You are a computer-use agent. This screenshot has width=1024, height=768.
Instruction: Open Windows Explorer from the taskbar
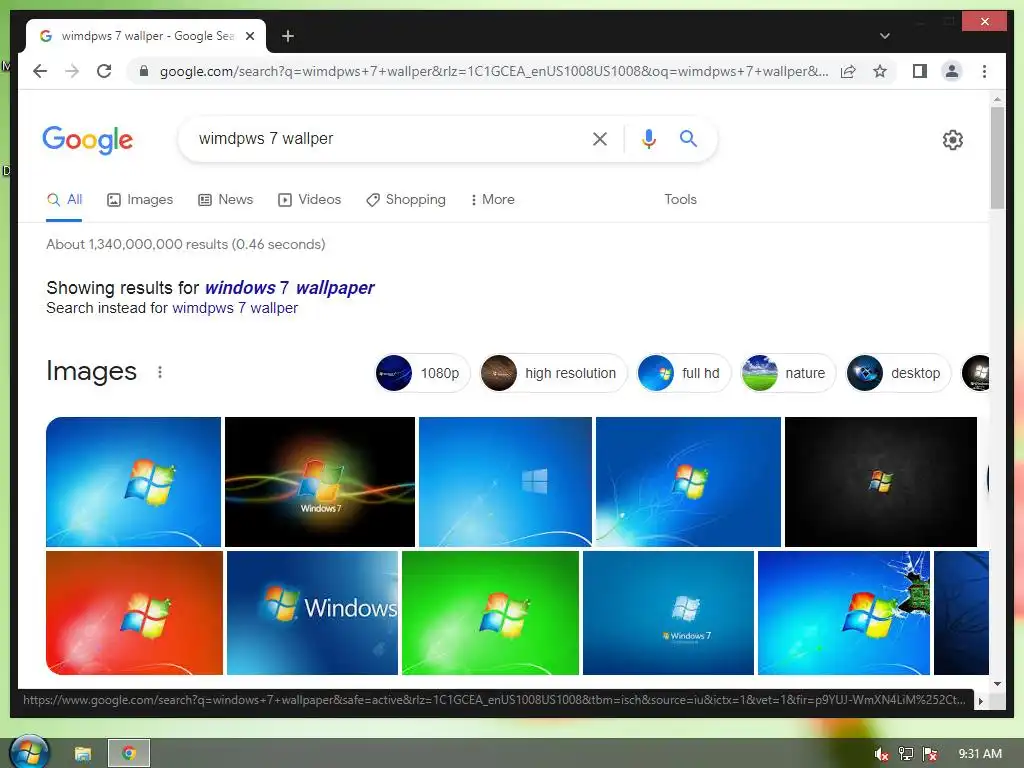tap(83, 754)
